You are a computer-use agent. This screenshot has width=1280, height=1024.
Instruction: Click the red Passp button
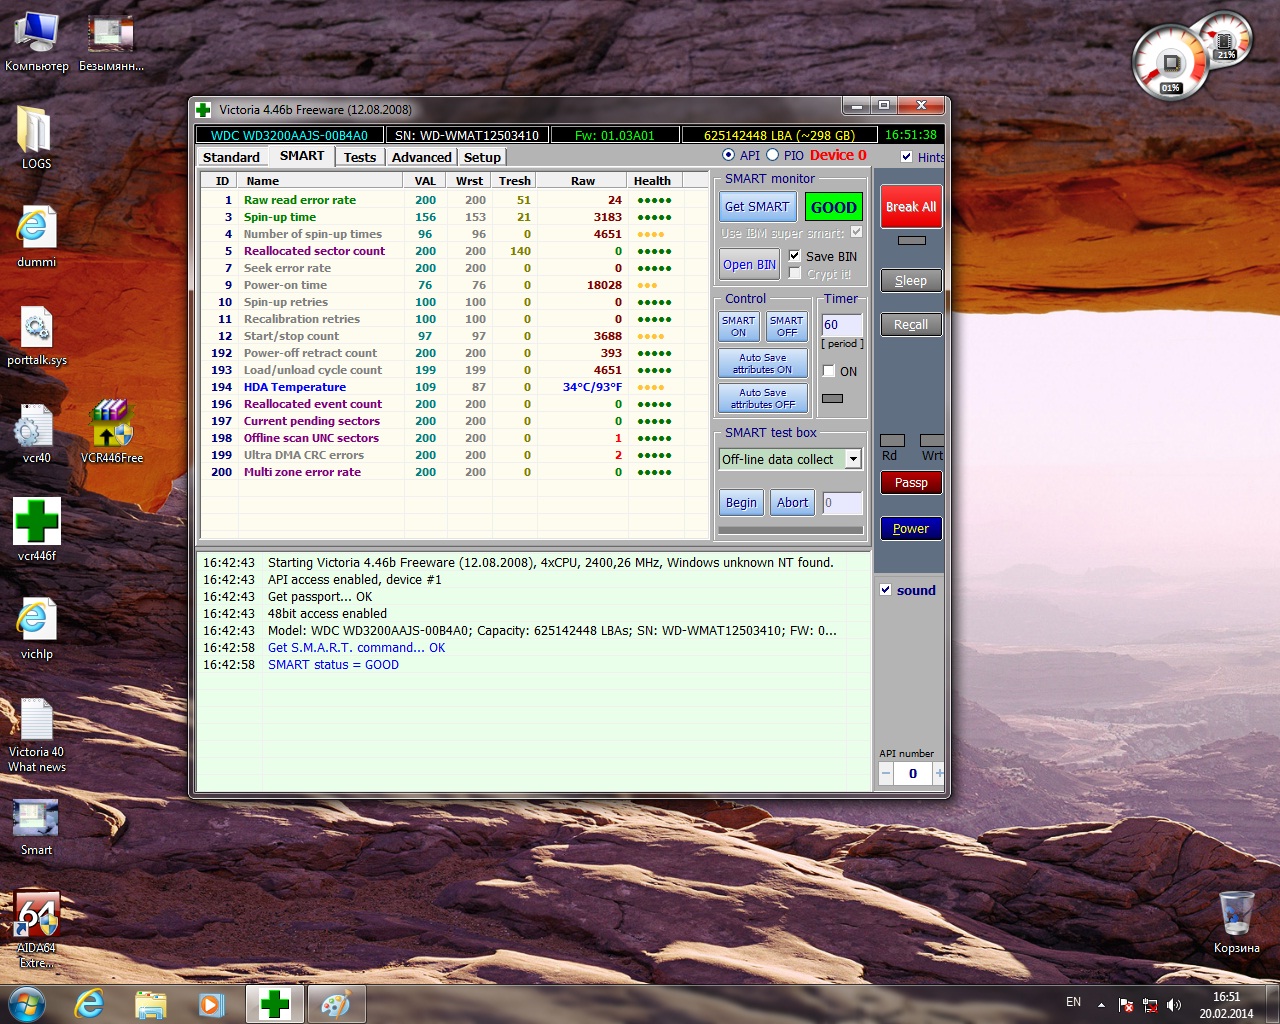pyautogui.click(x=911, y=483)
